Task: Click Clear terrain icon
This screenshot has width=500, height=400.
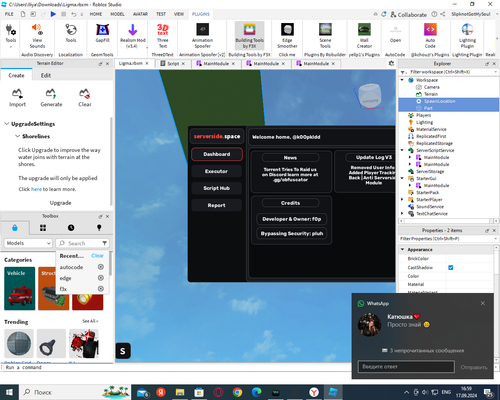Action: point(85,98)
